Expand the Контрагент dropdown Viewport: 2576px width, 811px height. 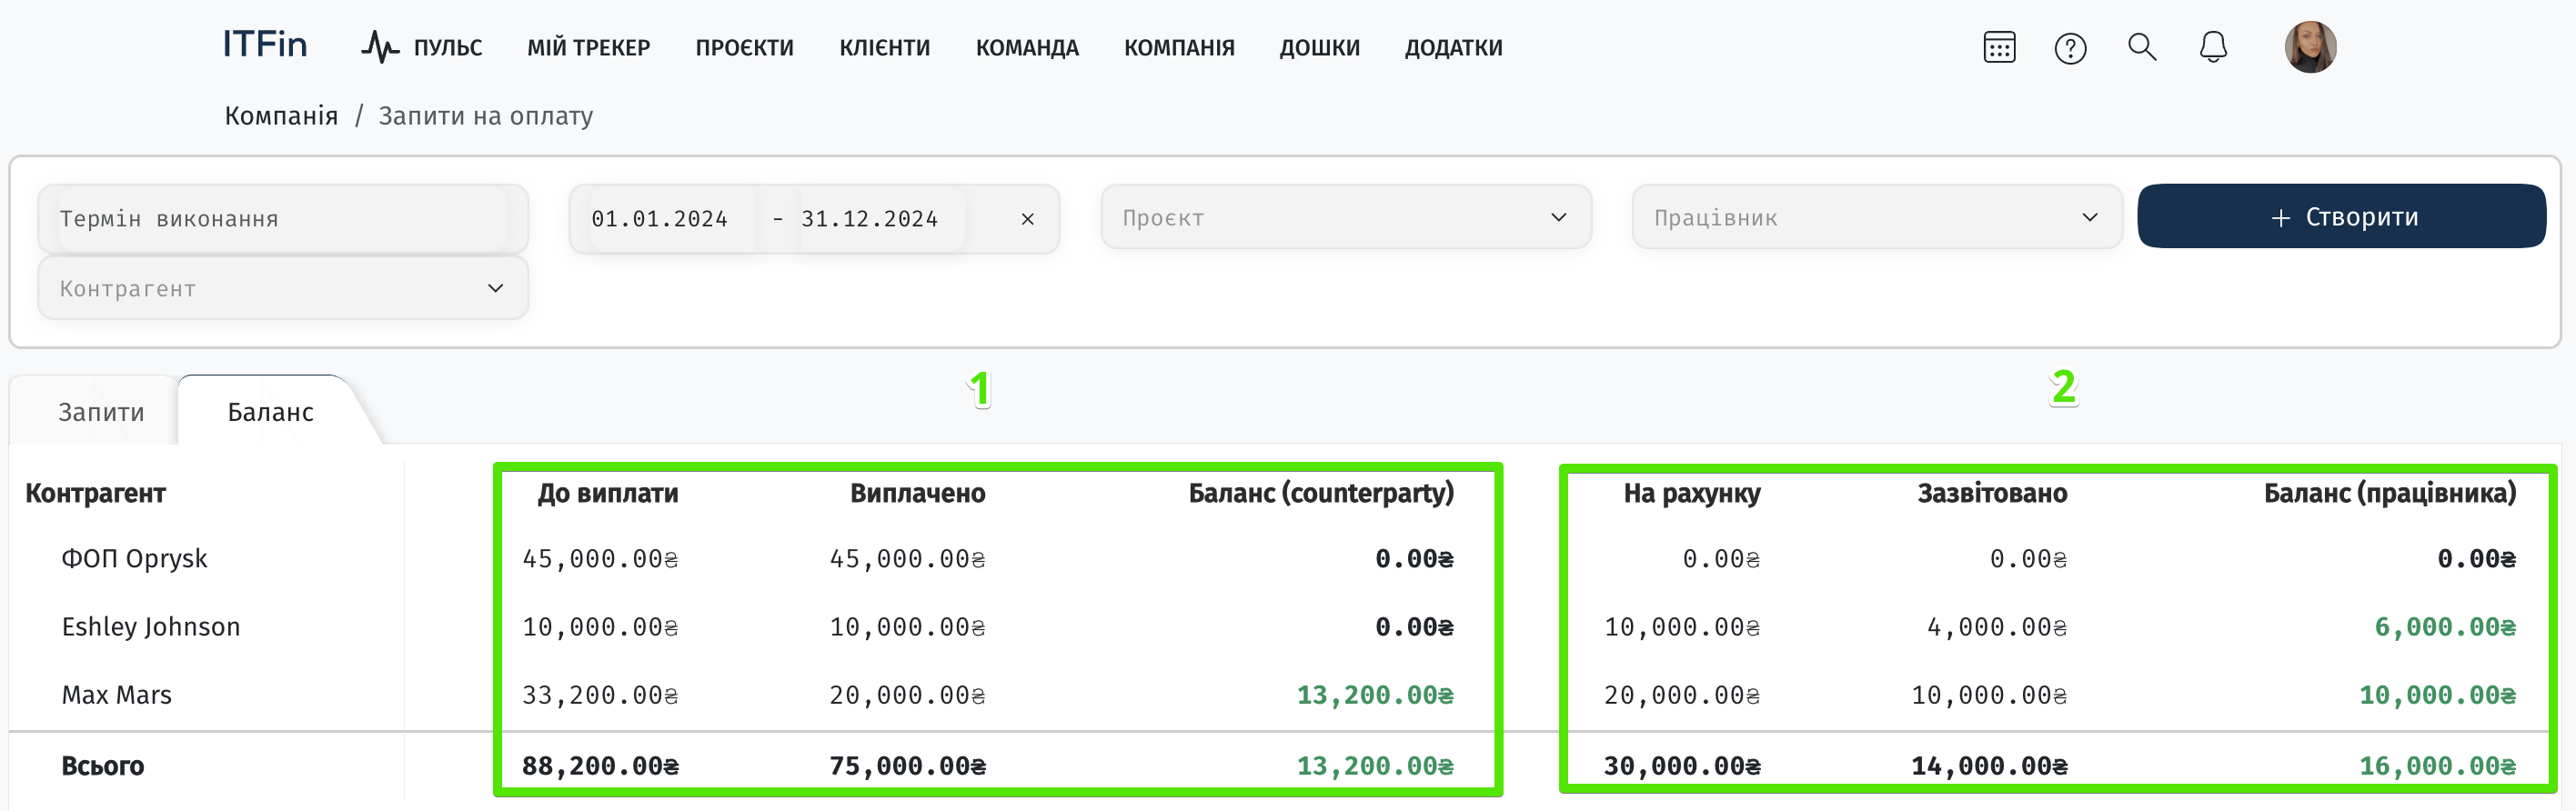coord(283,288)
